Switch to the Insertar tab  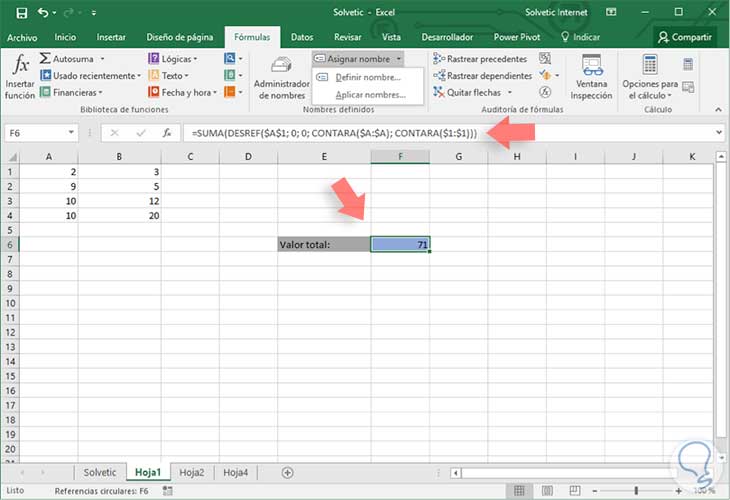tap(111, 37)
